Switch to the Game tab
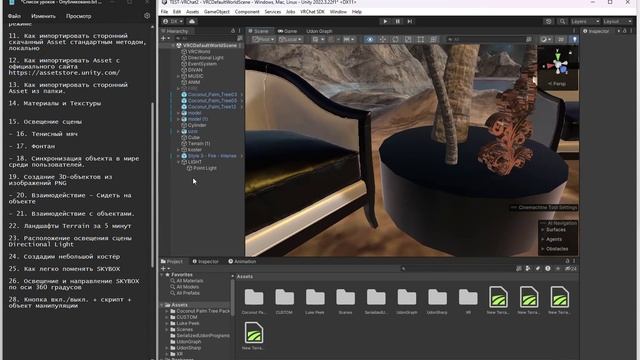Screen dimensions: 640x360 coord(287,31)
